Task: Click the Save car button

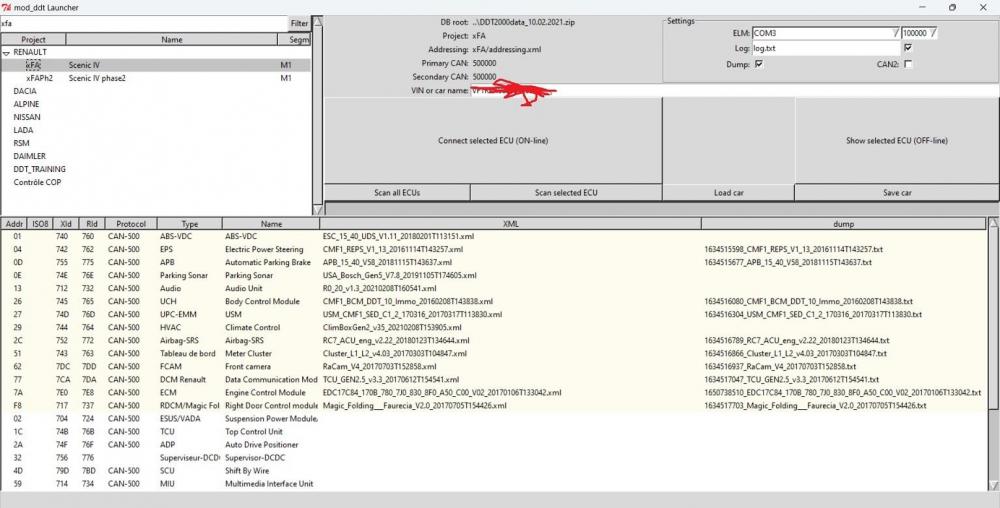Action: (897, 192)
